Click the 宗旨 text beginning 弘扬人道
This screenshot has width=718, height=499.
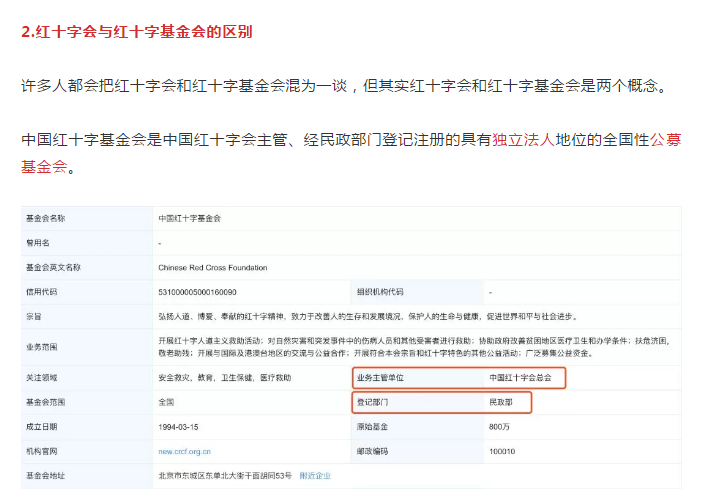click(x=369, y=316)
